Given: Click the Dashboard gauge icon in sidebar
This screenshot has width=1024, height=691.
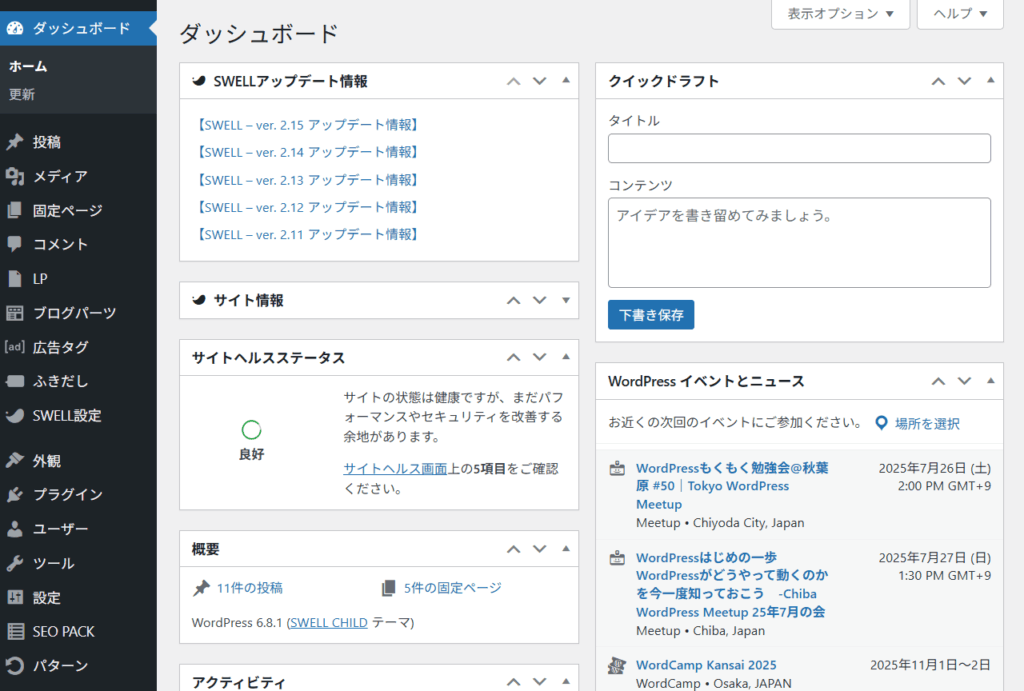Looking at the screenshot, I should pos(15,28).
